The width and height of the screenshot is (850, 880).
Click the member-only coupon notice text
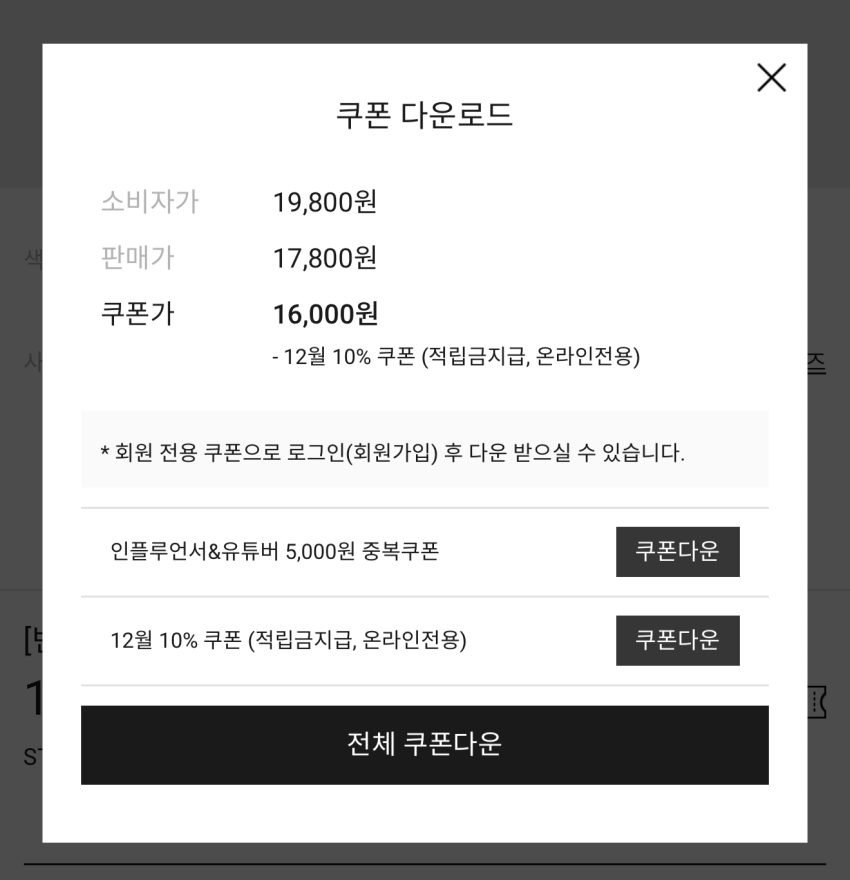coord(392,452)
